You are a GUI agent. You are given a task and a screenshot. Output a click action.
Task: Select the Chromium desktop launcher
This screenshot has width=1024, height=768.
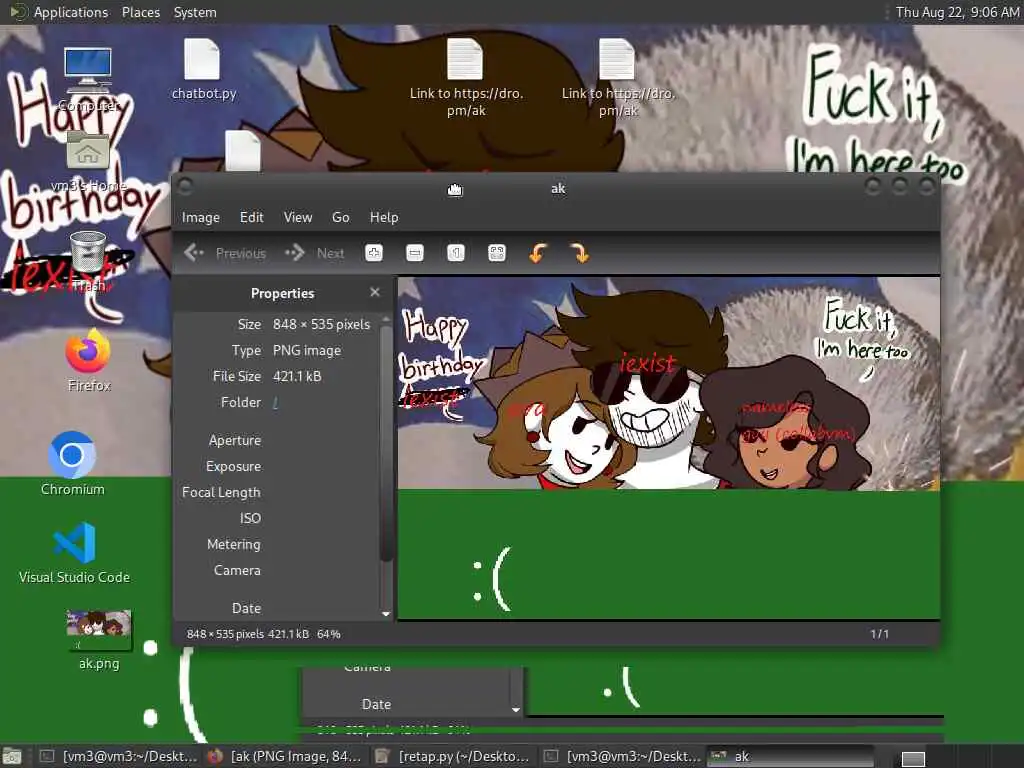click(72, 464)
